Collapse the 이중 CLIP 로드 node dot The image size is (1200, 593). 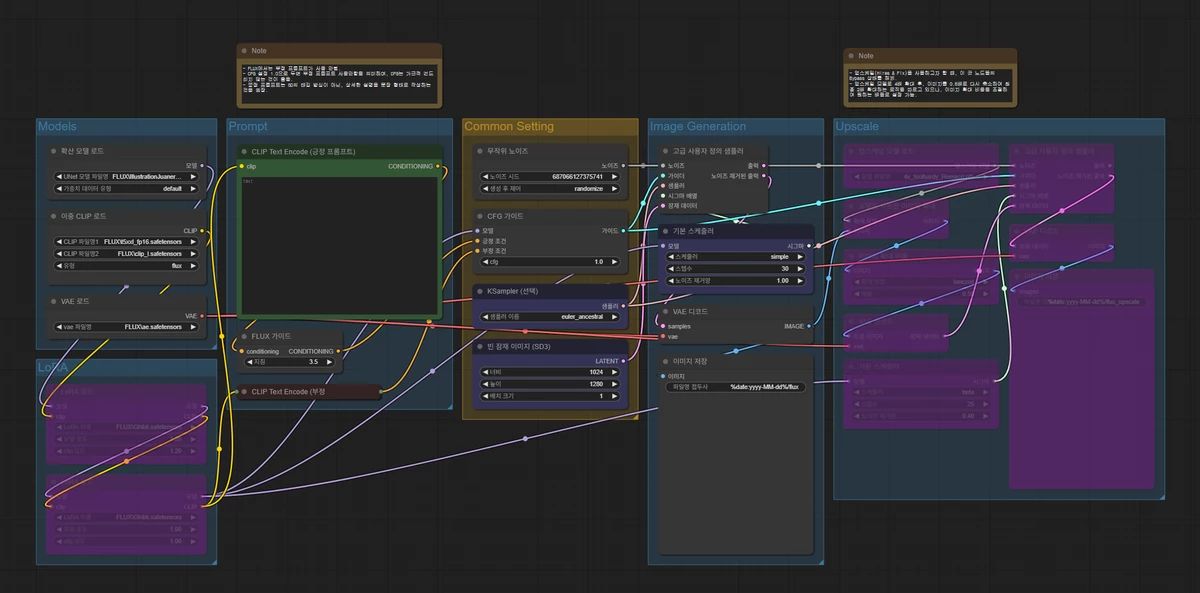coord(52,215)
